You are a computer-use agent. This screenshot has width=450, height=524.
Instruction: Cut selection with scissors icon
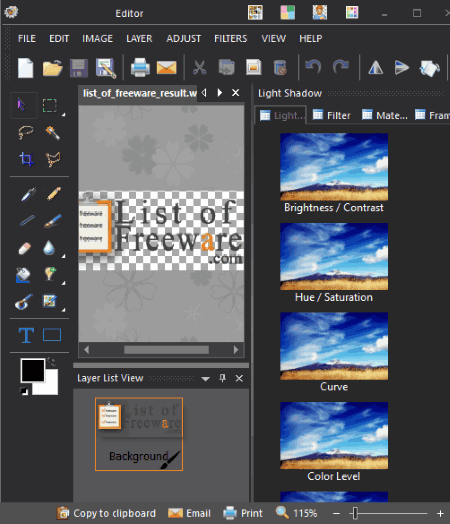[x=199, y=68]
